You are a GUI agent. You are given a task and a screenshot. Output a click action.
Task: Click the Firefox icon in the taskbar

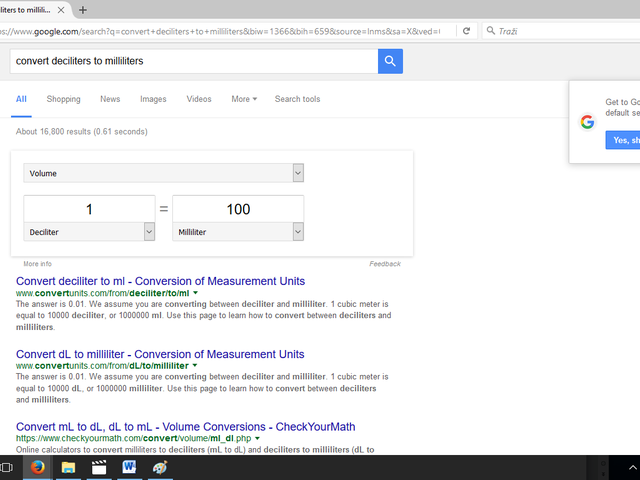coord(38,467)
